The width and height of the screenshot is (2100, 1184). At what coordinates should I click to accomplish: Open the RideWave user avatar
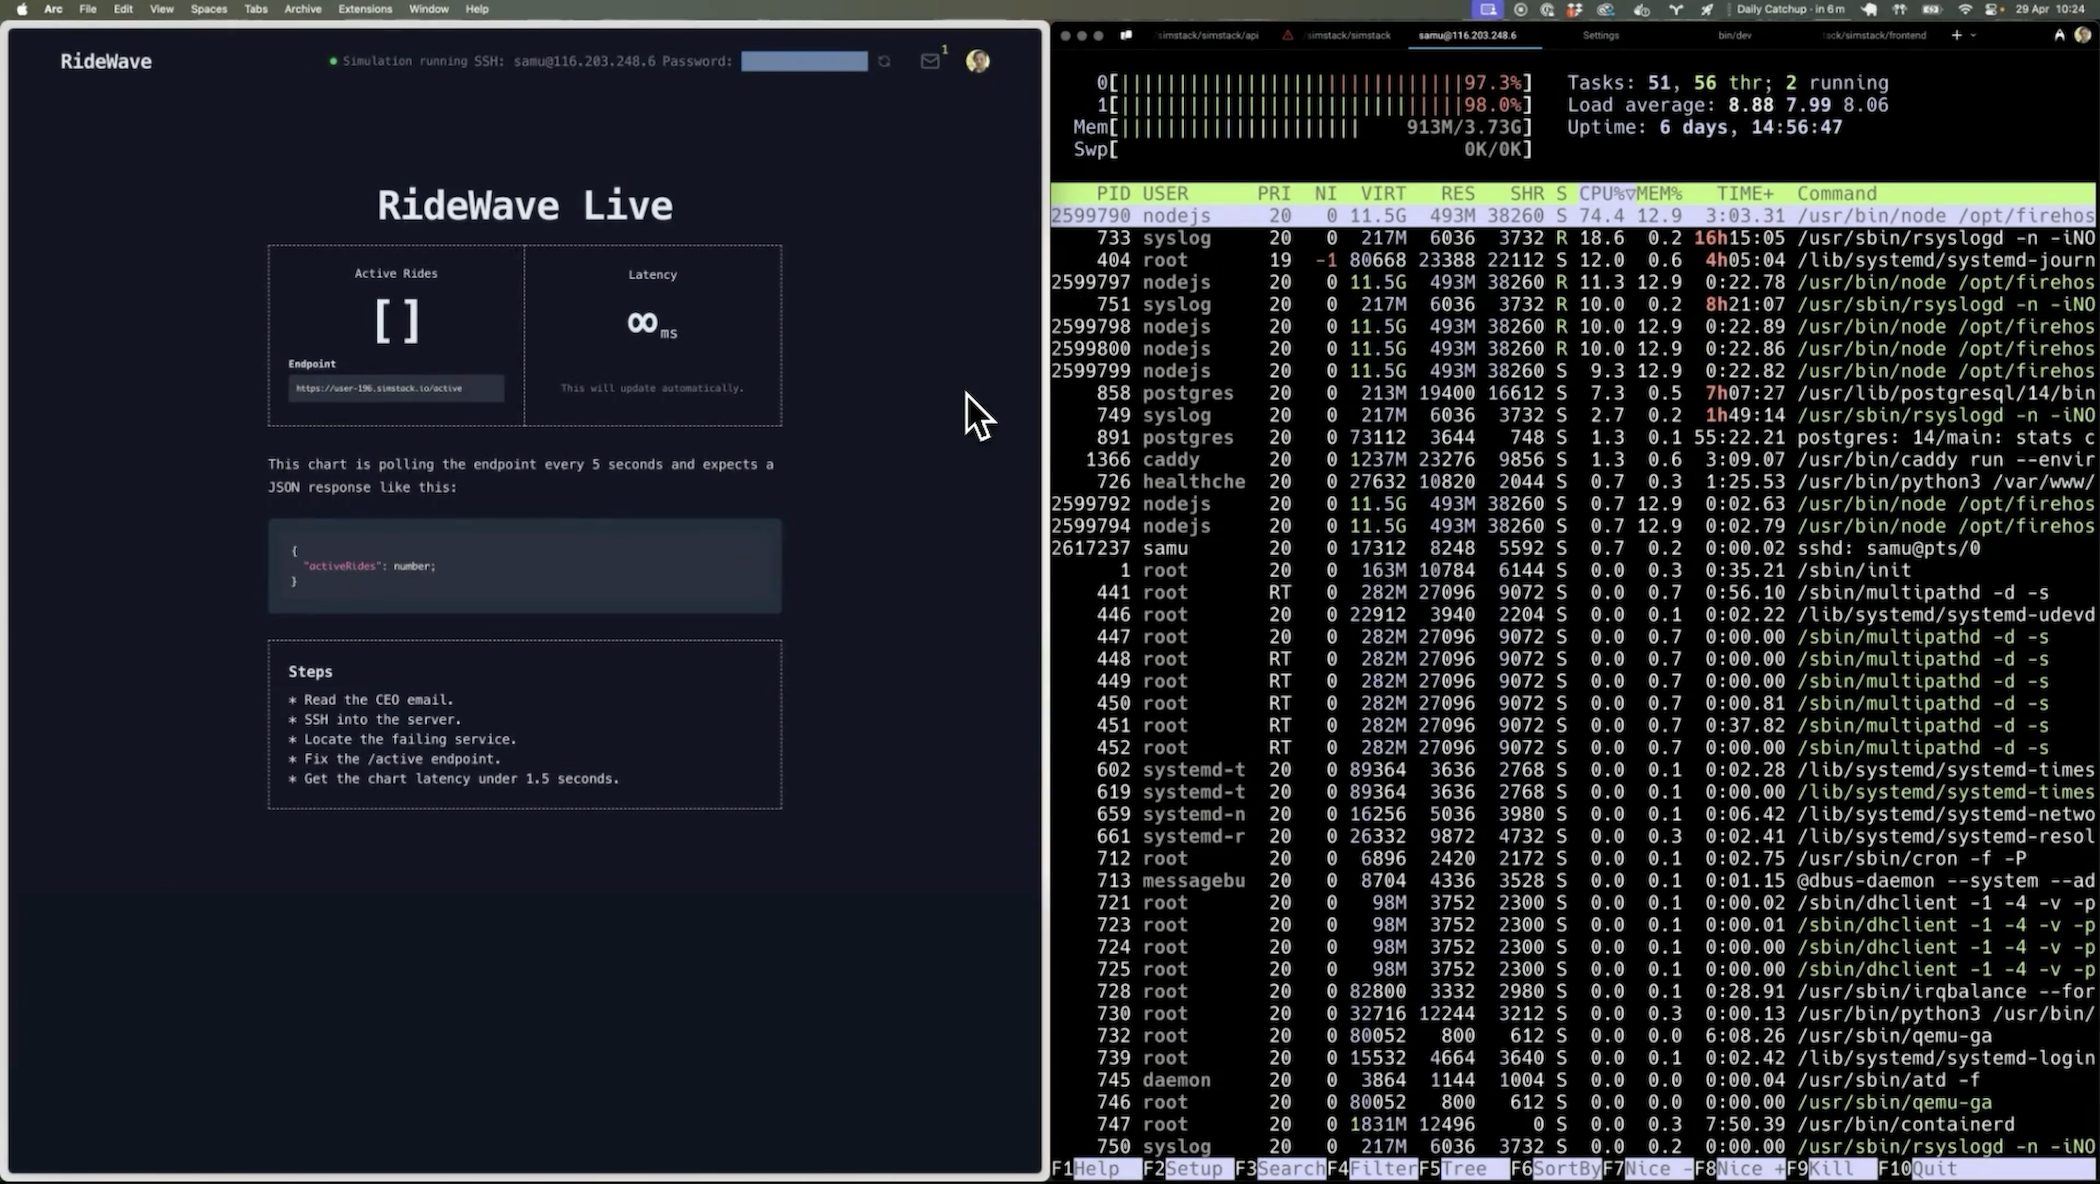(x=977, y=61)
